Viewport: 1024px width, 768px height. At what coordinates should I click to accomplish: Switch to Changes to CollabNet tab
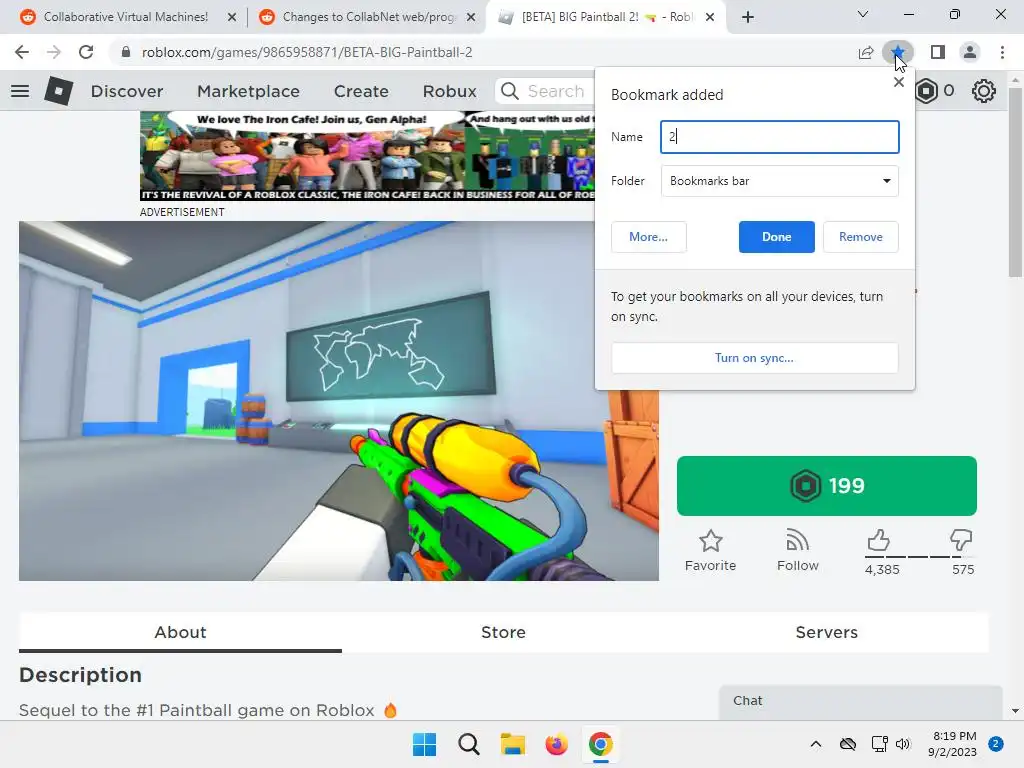(369, 17)
